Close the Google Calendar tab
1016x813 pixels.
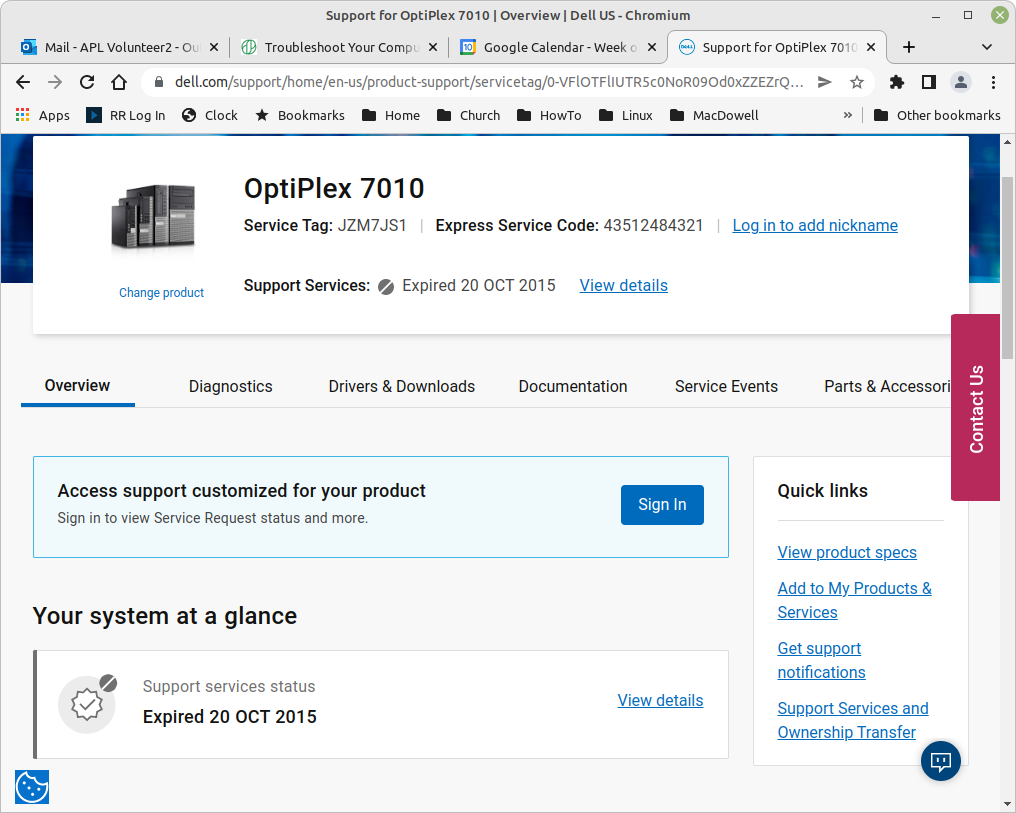pos(652,47)
